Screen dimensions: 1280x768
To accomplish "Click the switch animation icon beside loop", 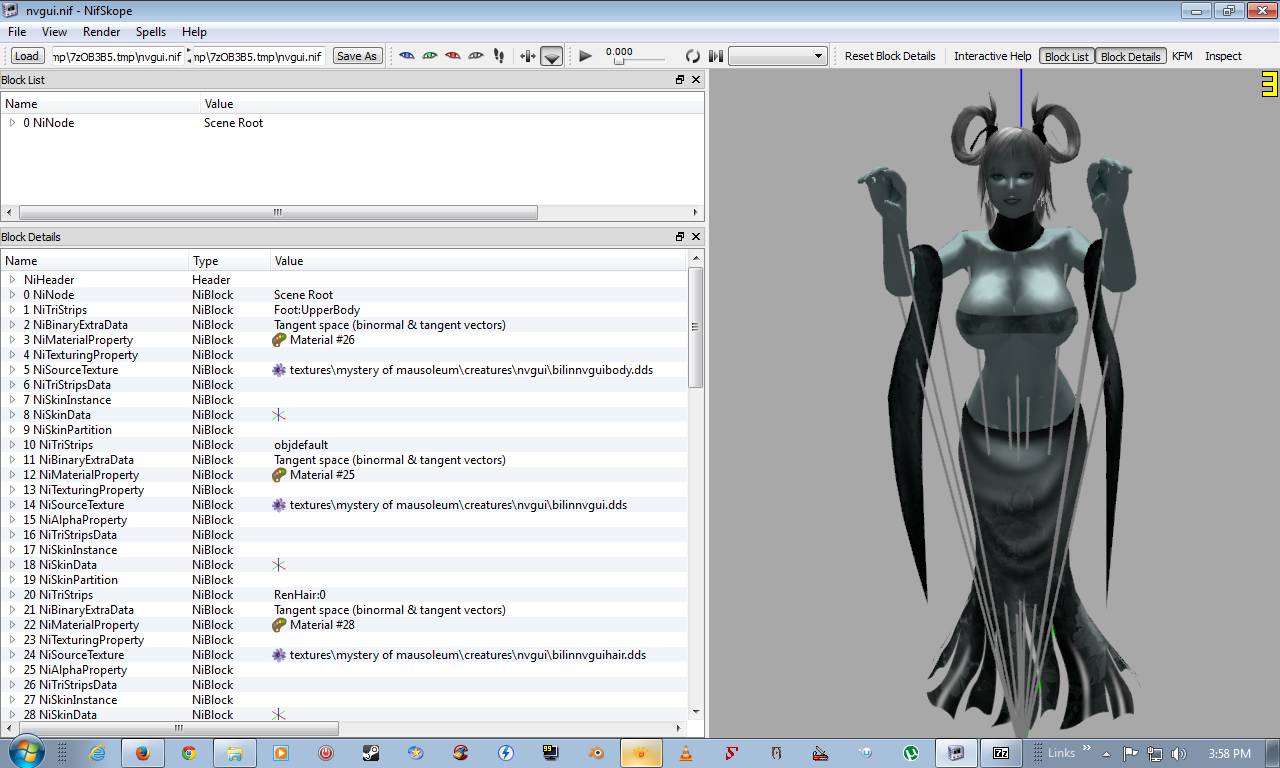I will [x=716, y=56].
